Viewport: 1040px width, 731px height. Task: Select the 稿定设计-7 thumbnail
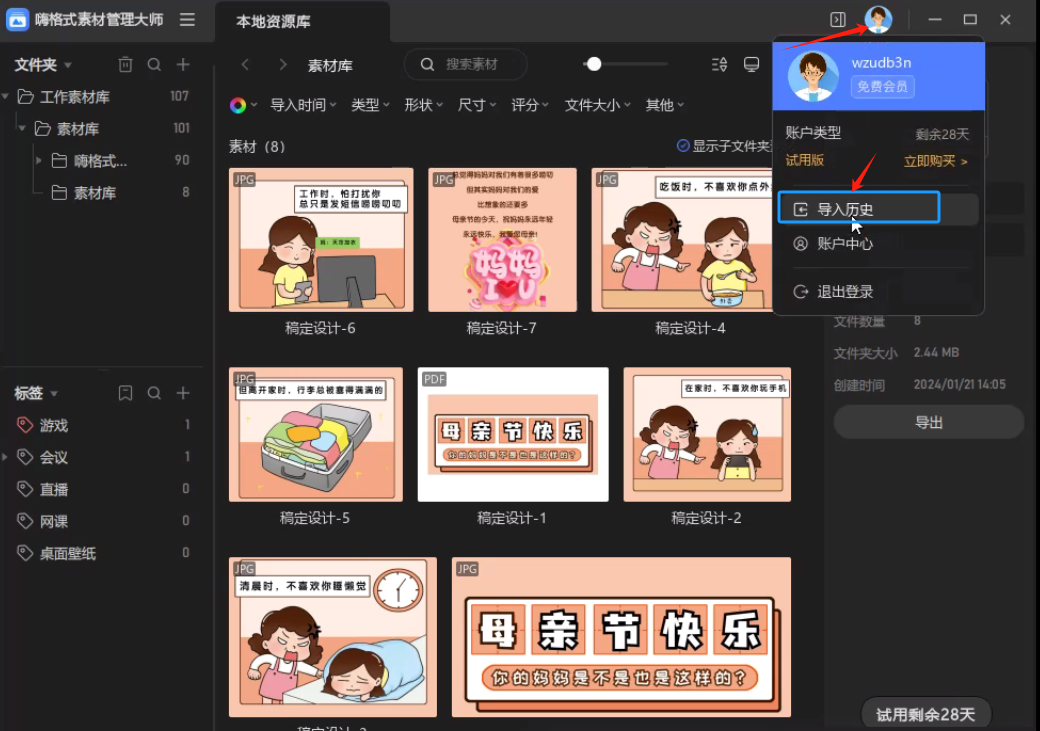tap(502, 239)
